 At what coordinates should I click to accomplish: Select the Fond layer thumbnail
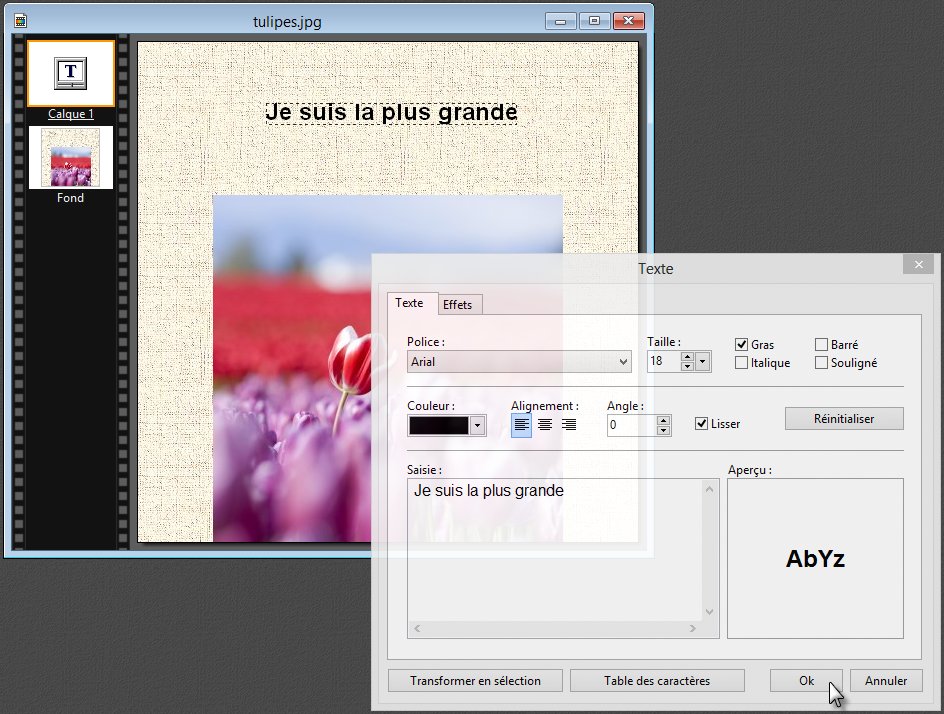pos(70,158)
